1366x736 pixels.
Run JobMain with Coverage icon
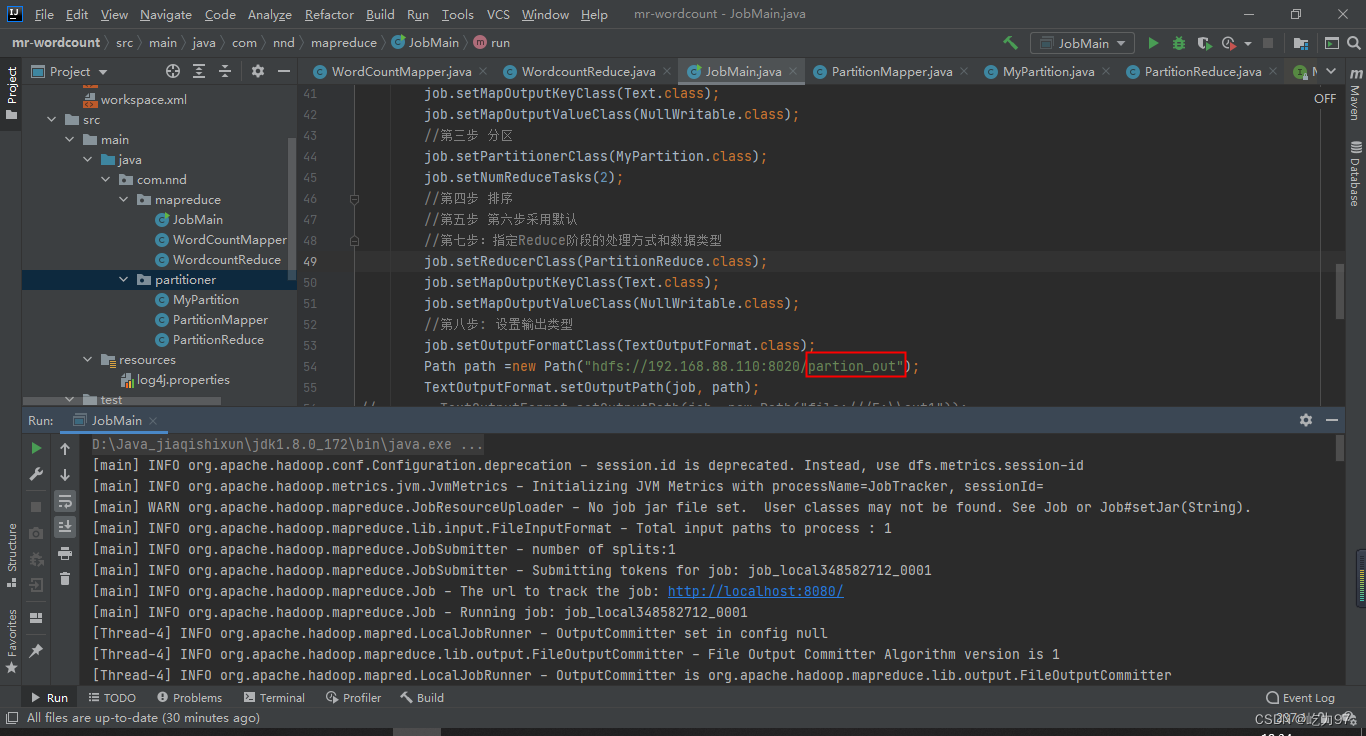coord(1204,43)
